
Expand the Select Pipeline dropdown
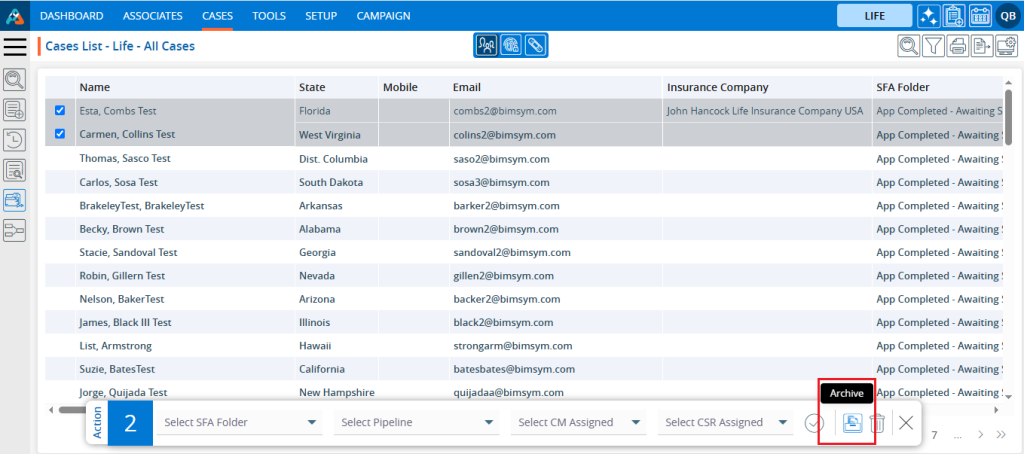click(418, 422)
